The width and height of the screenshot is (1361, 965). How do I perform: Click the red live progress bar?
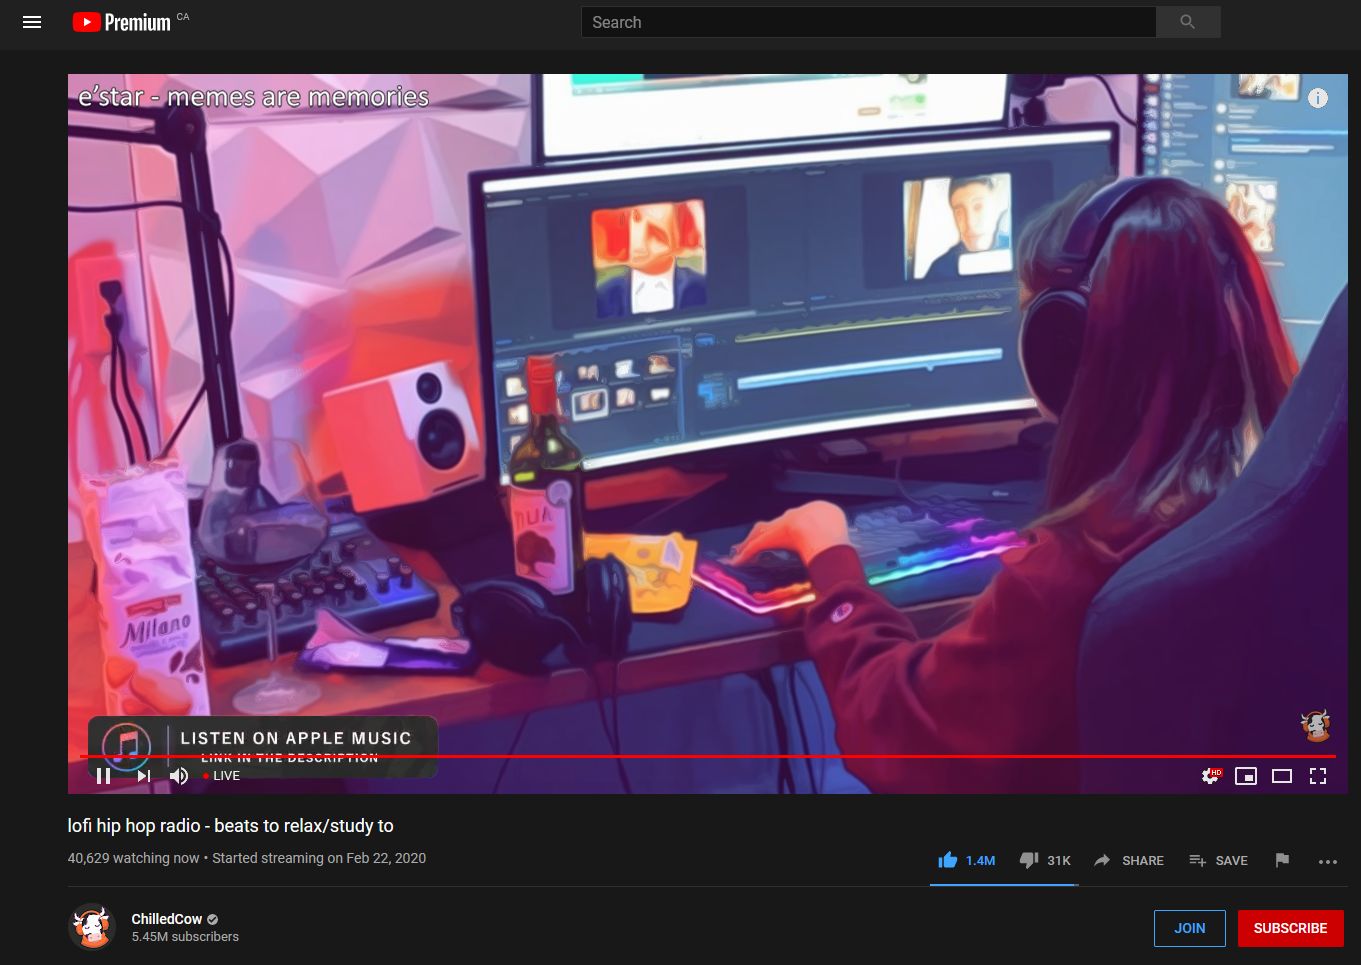pyautogui.click(x=700, y=756)
